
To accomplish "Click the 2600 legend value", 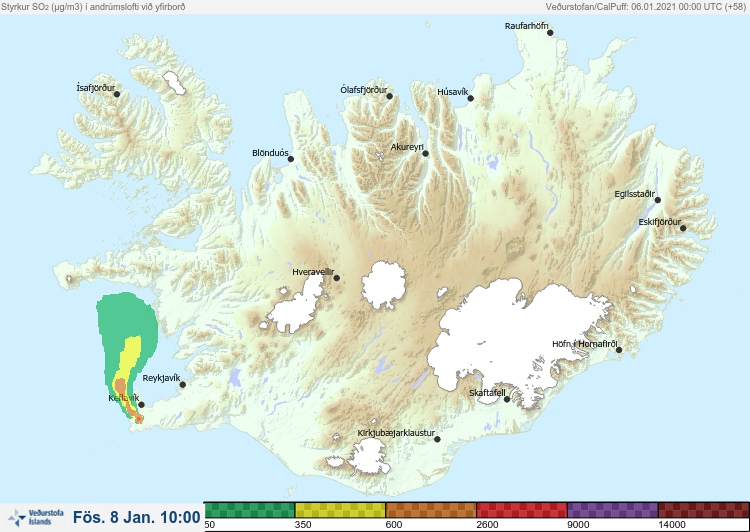I will coord(487,525).
